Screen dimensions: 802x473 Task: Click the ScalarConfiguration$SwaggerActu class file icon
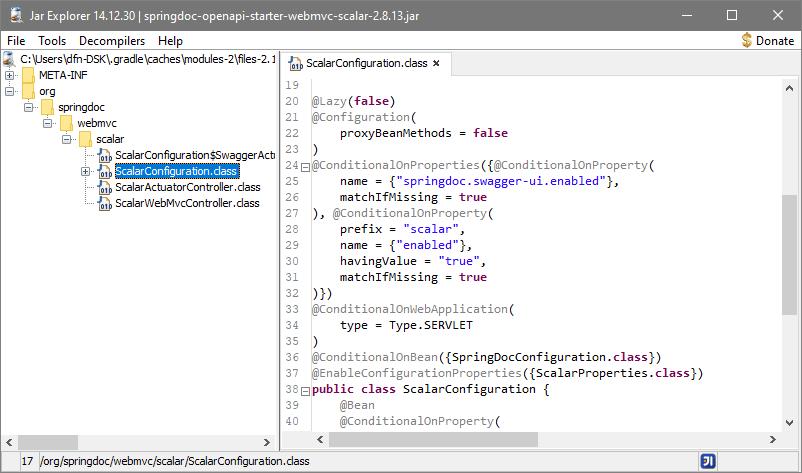105,155
